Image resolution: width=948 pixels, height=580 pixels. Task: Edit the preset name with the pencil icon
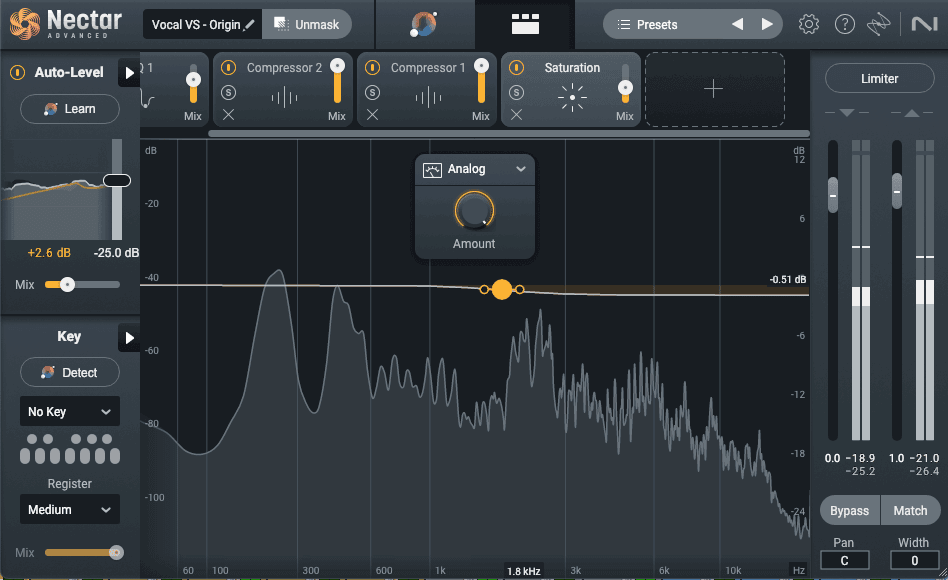tap(249, 24)
